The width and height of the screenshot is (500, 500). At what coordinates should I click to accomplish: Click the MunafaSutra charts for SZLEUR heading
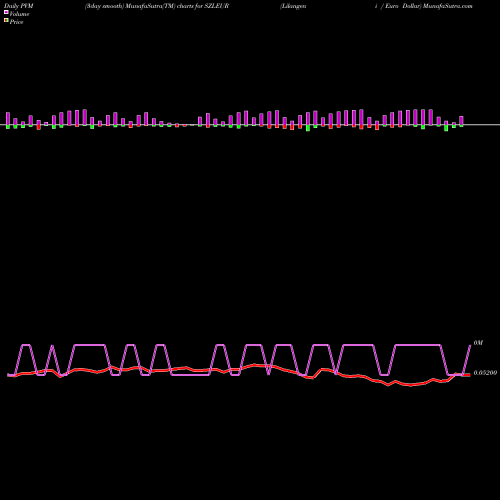(157, 6)
